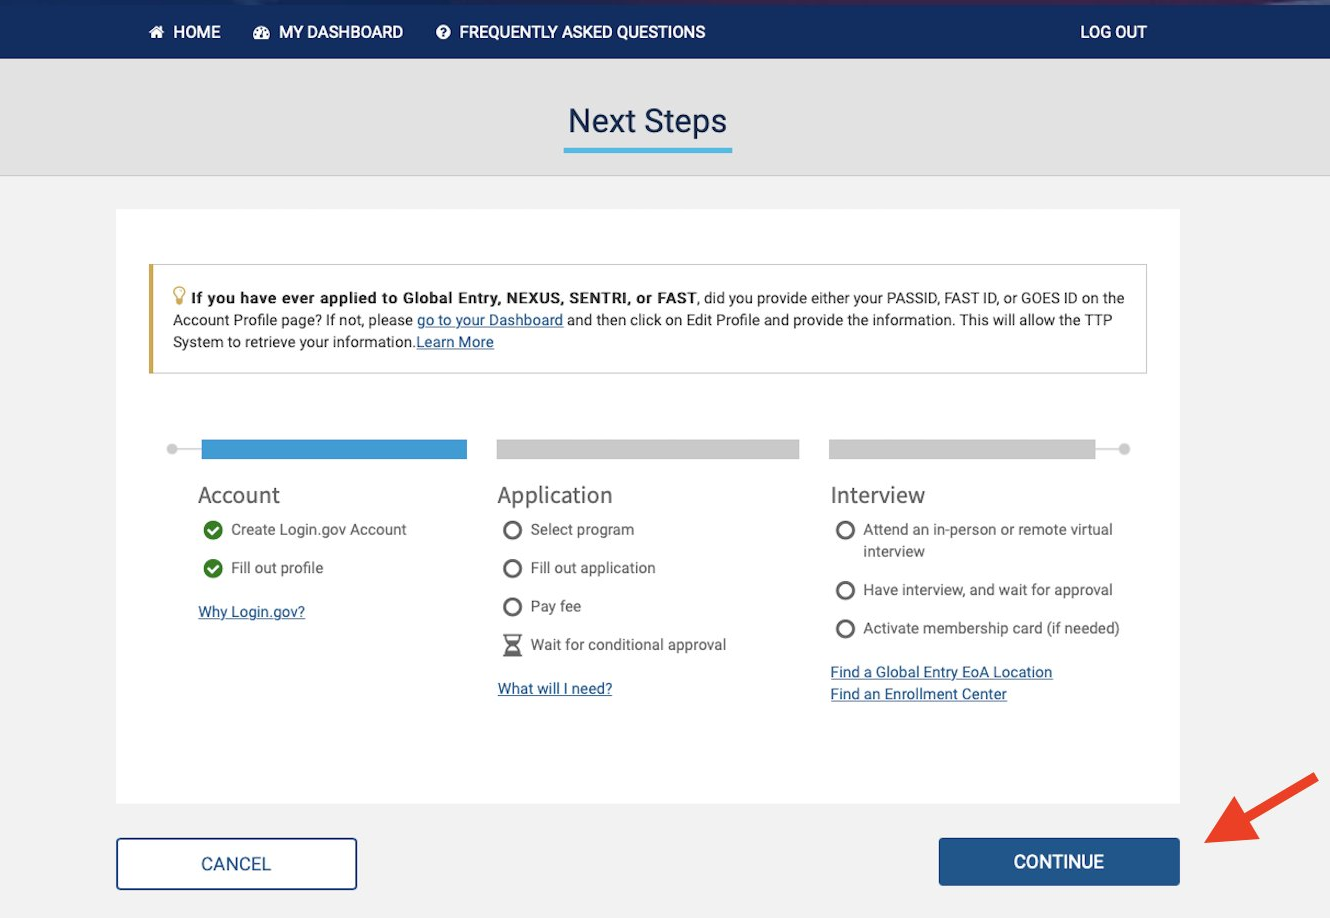
Task: Click the blue Account progress bar
Action: click(x=334, y=449)
